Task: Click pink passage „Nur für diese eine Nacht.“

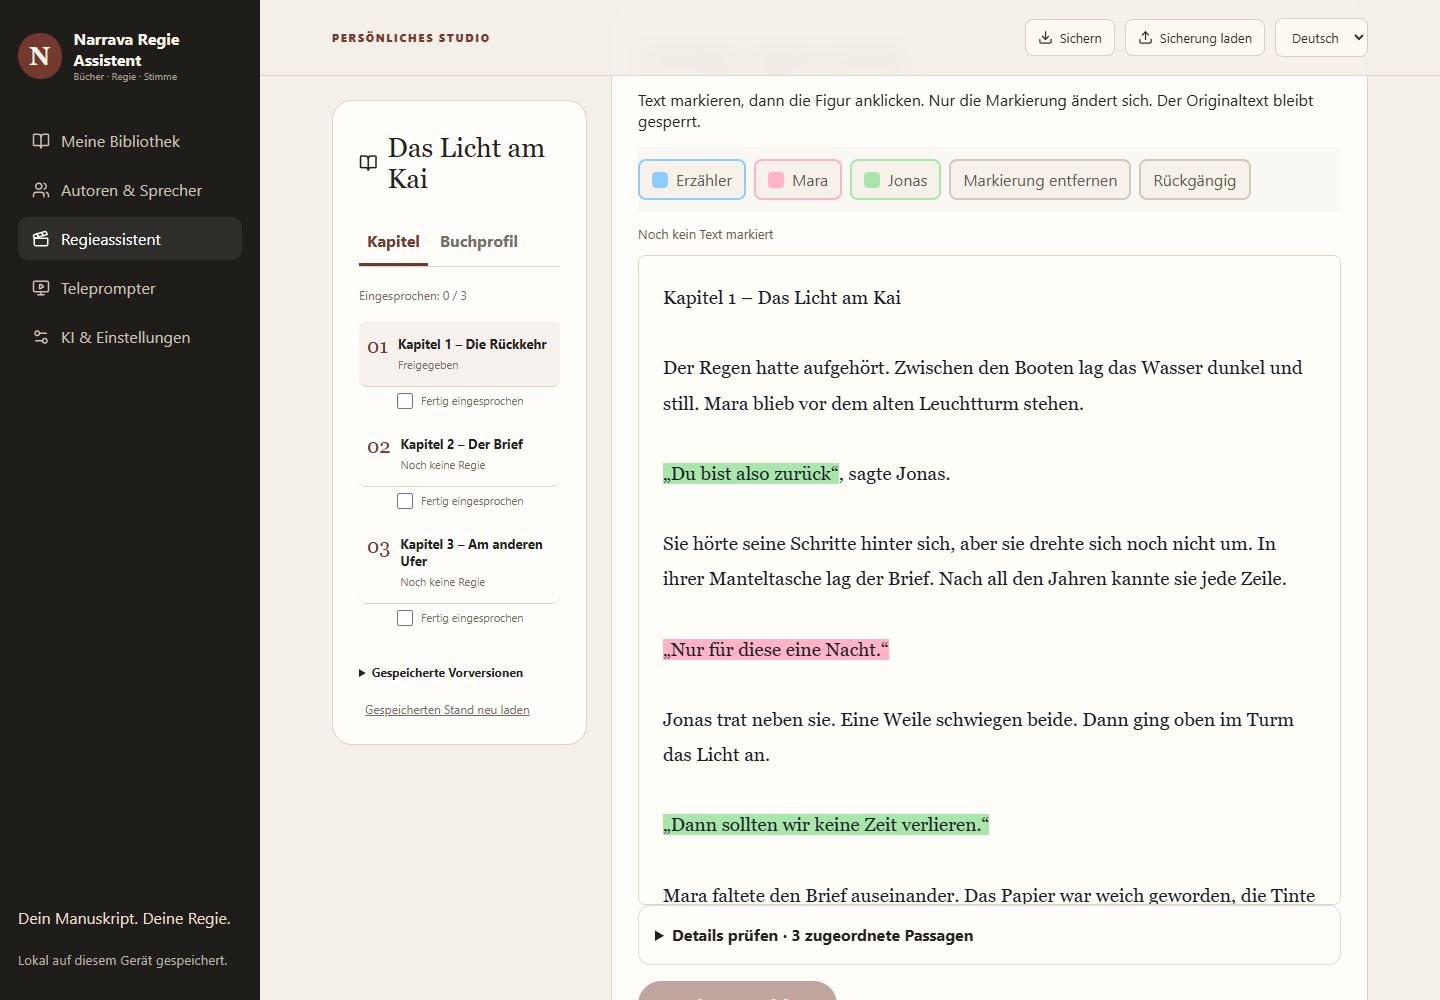Action: click(776, 650)
